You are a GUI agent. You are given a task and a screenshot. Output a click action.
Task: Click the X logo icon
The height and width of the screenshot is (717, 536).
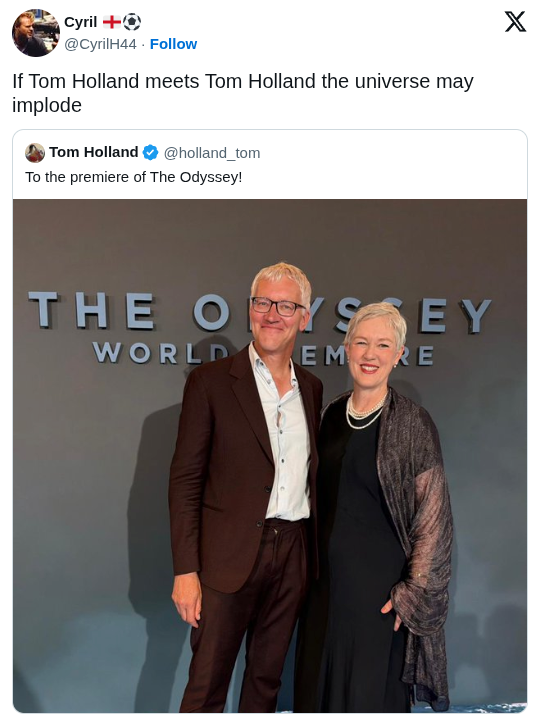coord(515,21)
